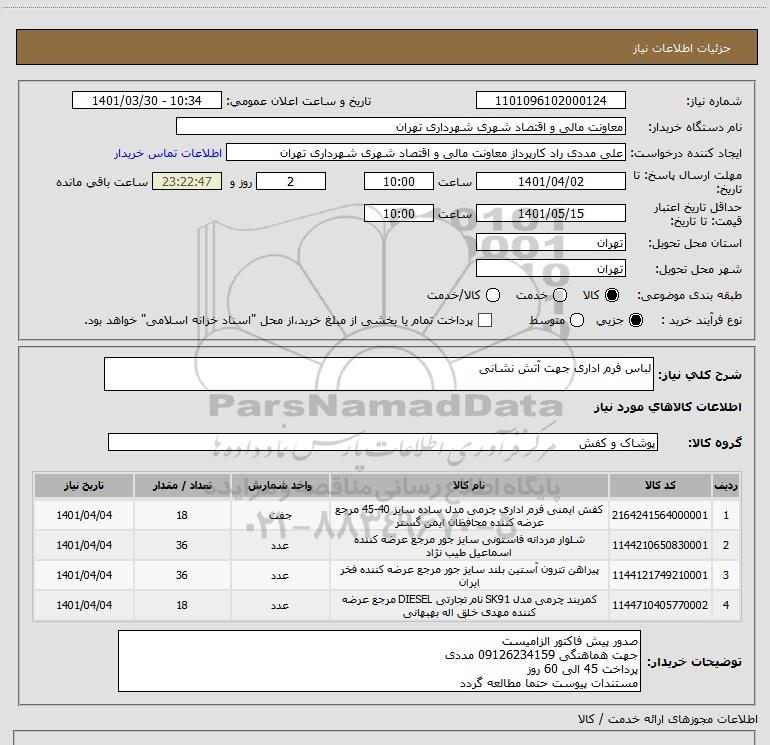Click the remaining time countdown 23:22:47
The width and height of the screenshot is (770, 745).
[187, 182]
